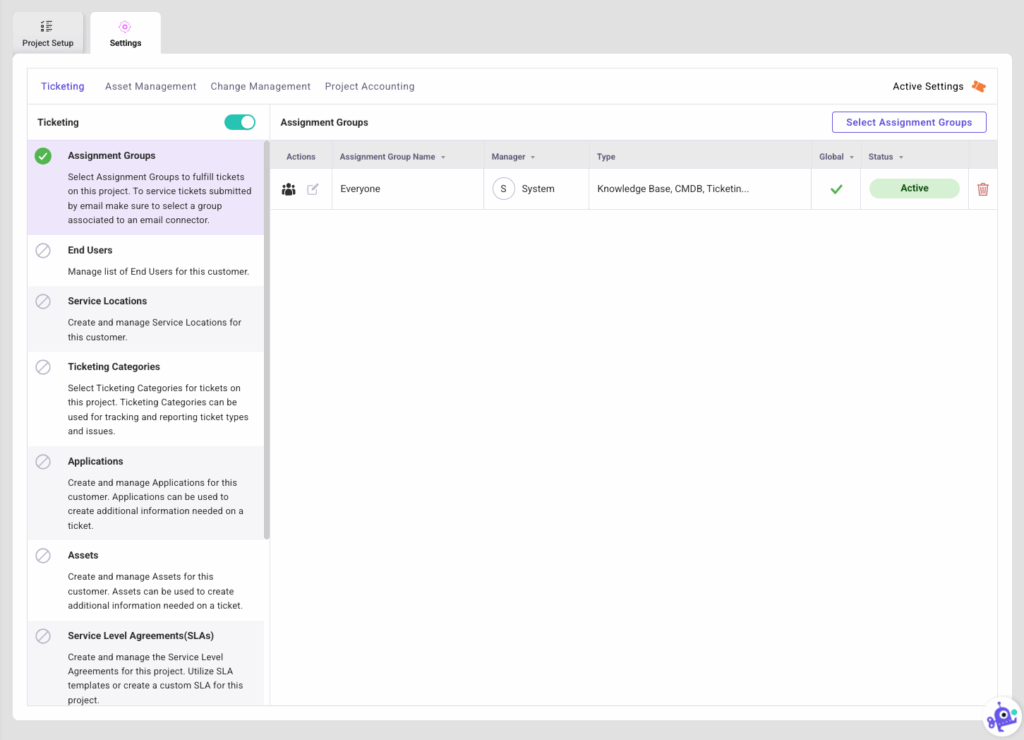Click the Active status badge
Image resolution: width=1024 pixels, height=740 pixels.
pos(913,188)
